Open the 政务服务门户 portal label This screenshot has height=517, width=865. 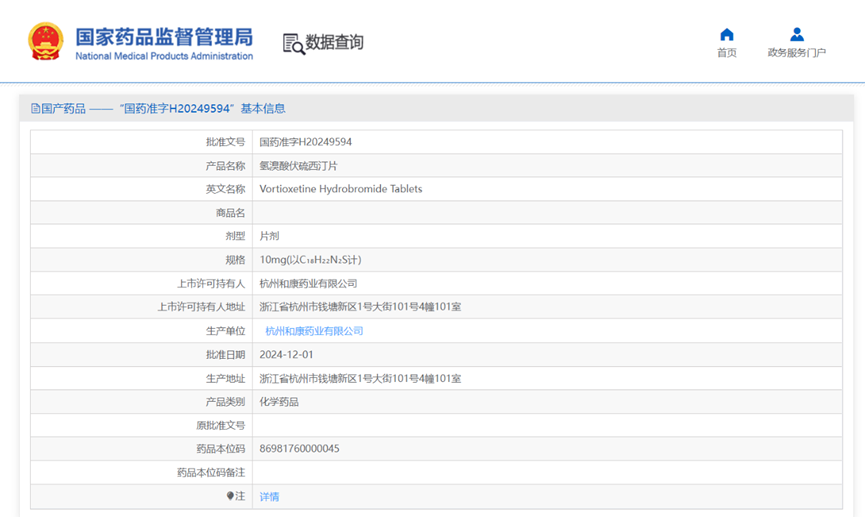797,53
